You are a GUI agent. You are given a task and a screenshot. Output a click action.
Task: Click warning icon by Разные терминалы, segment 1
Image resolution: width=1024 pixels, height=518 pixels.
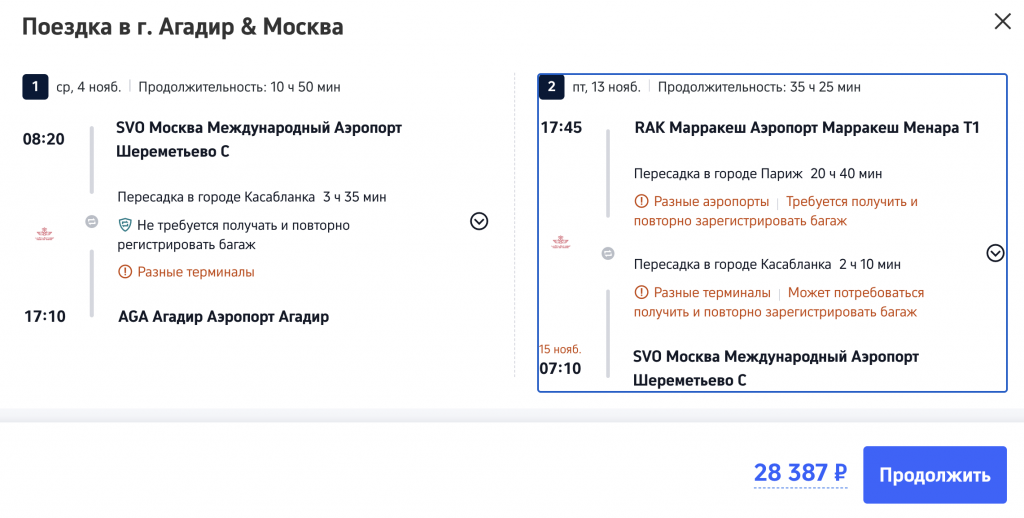pyautogui.click(x=125, y=272)
